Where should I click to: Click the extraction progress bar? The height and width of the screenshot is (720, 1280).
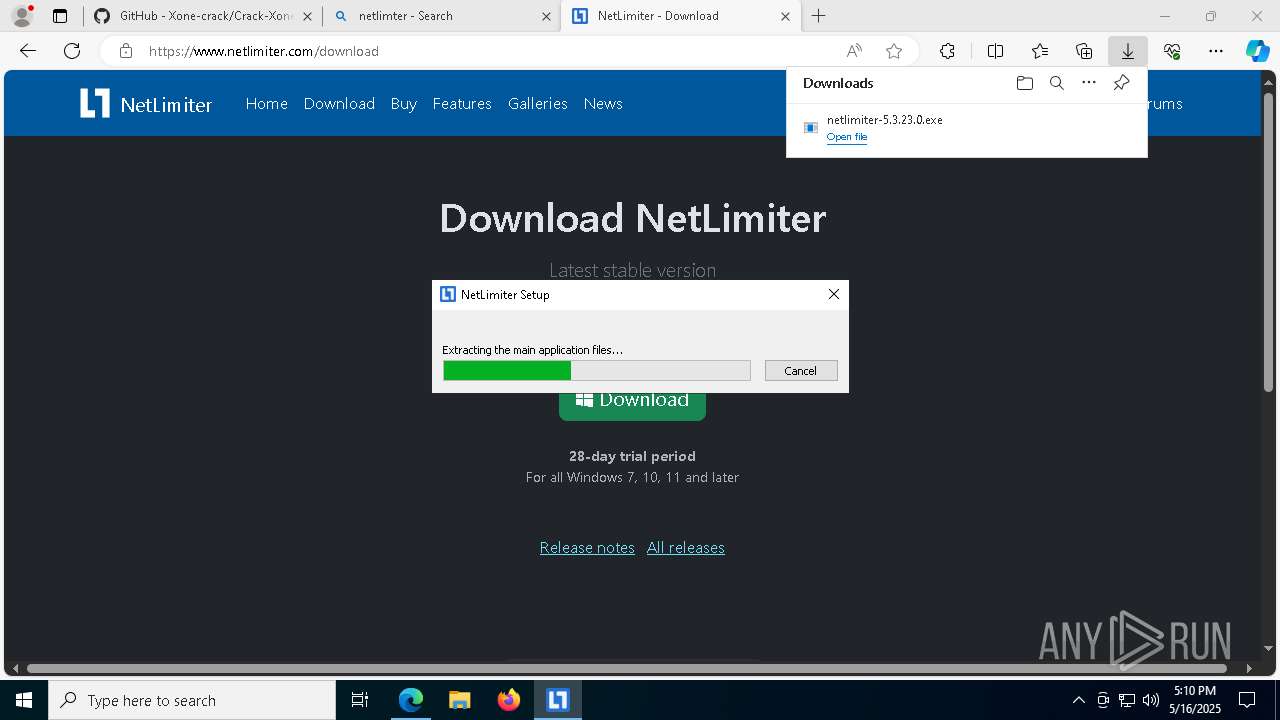point(596,370)
